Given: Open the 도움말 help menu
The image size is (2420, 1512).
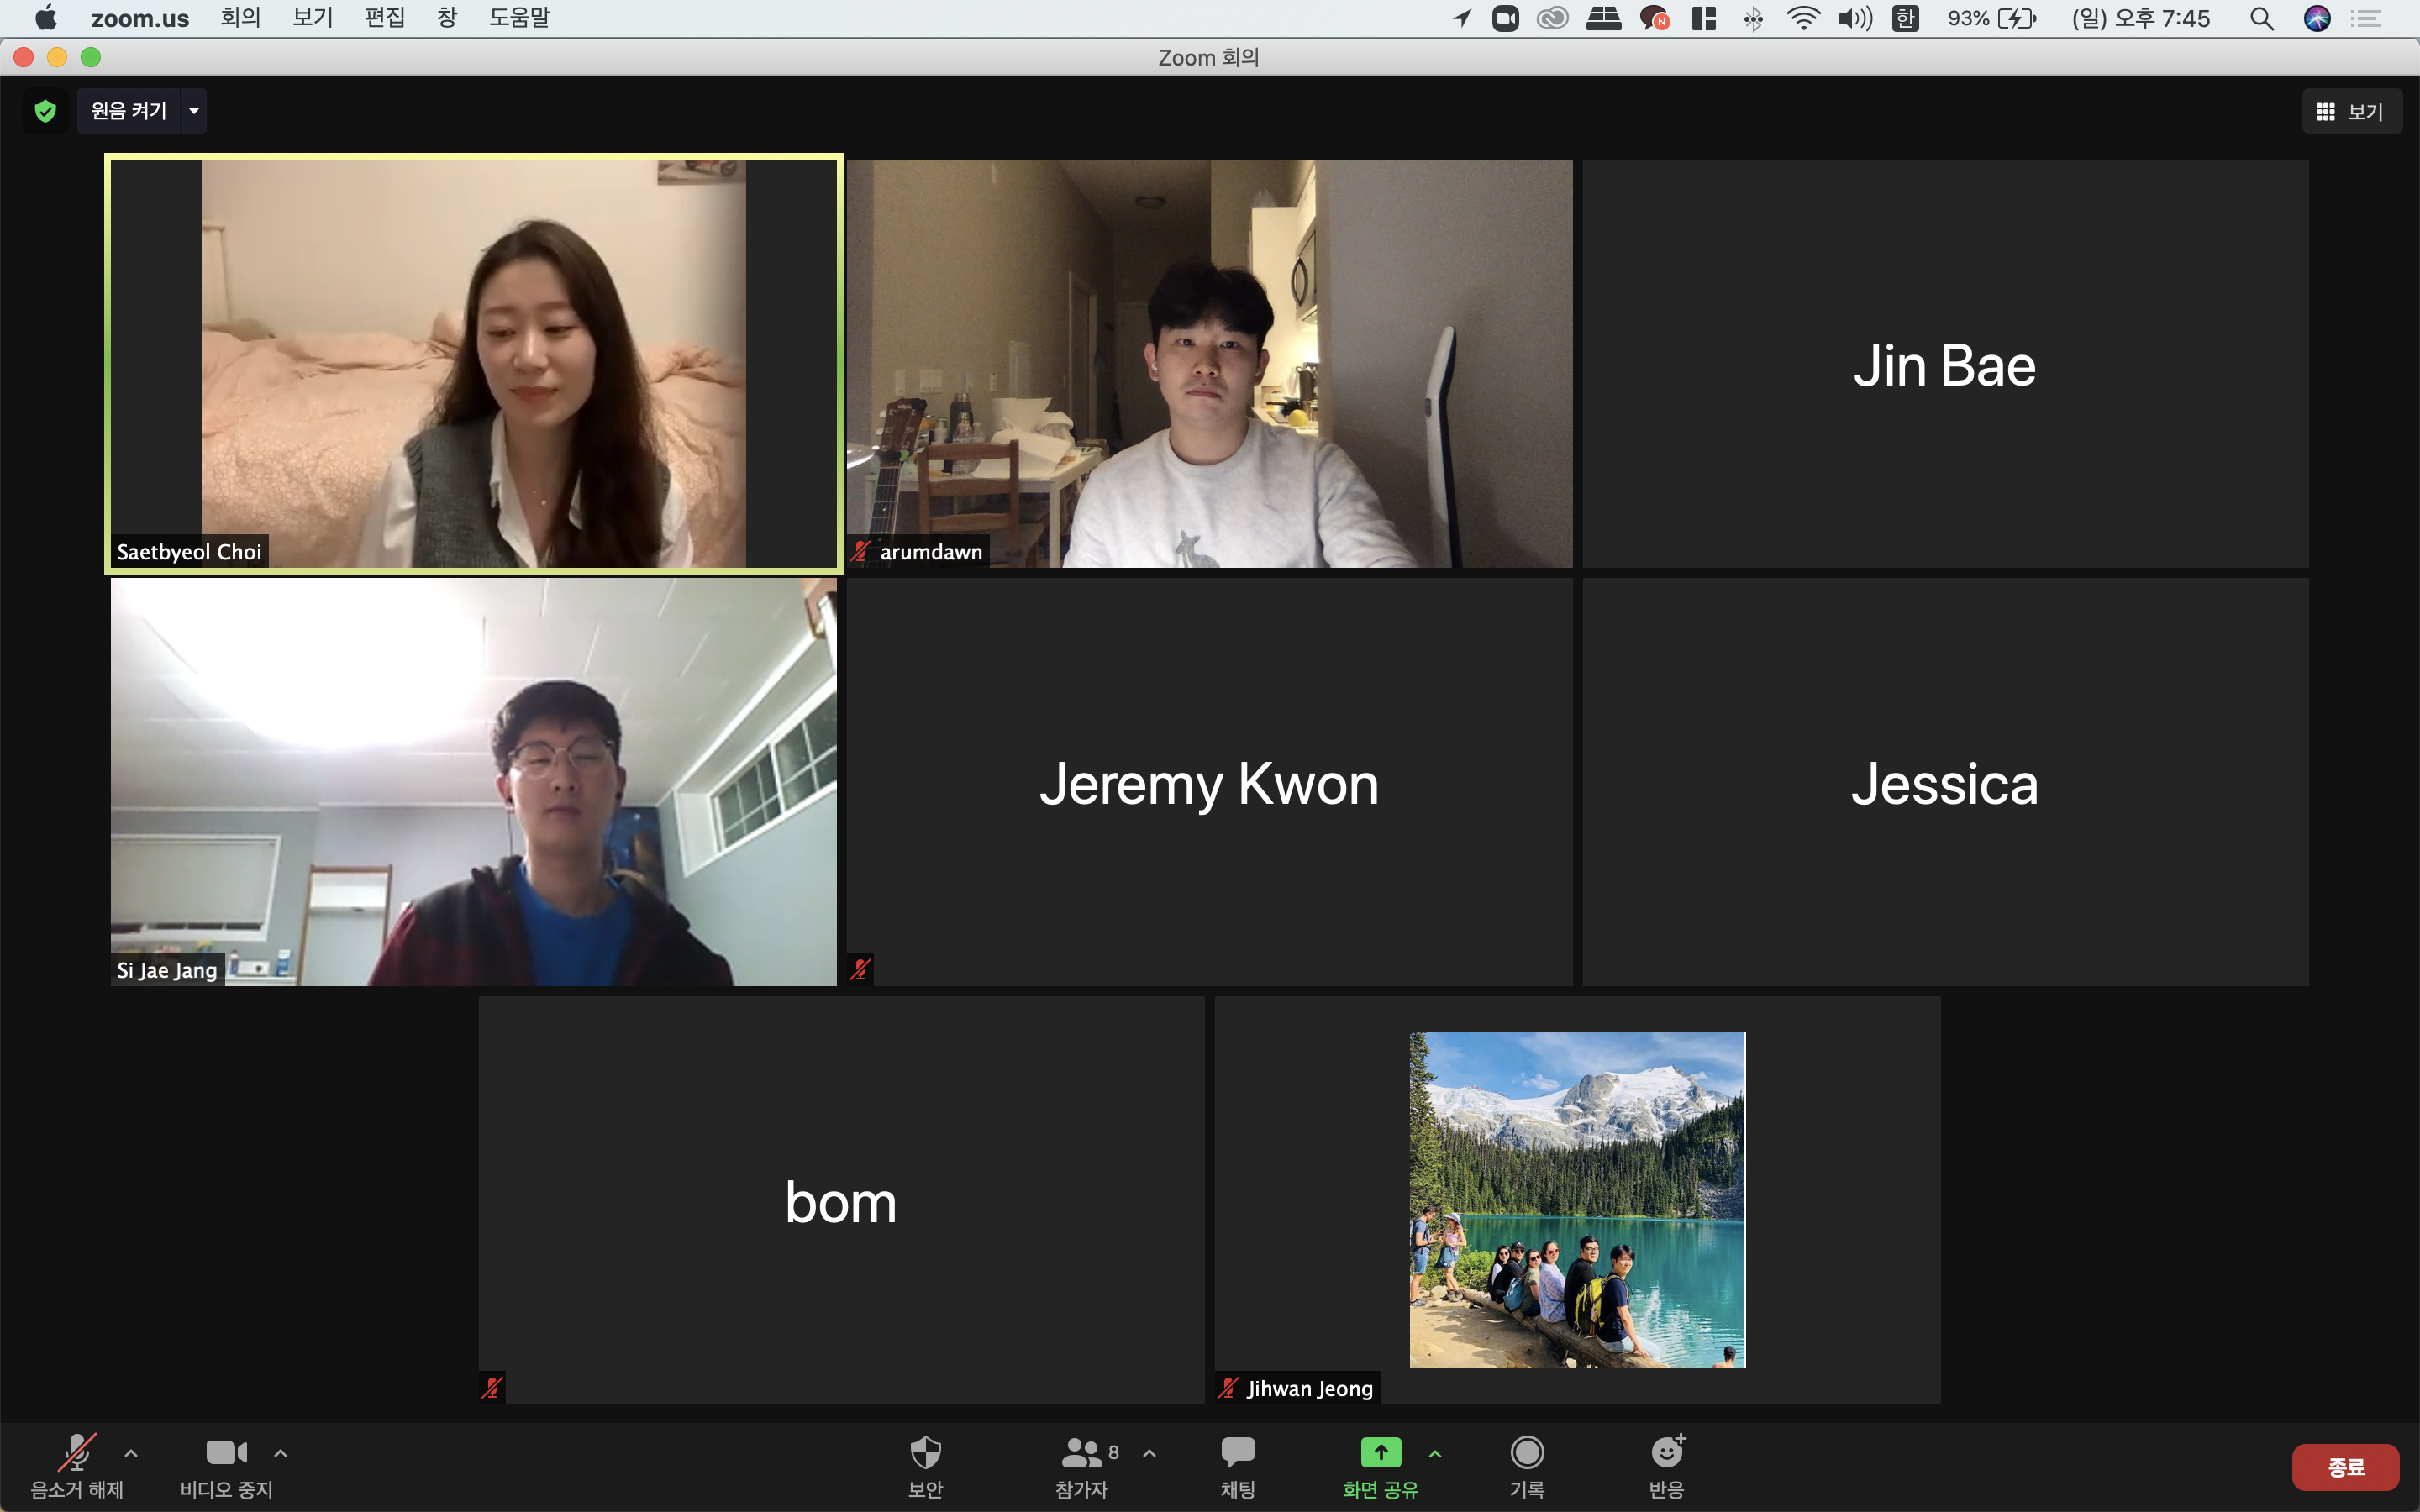Looking at the screenshot, I should [x=519, y=18].
